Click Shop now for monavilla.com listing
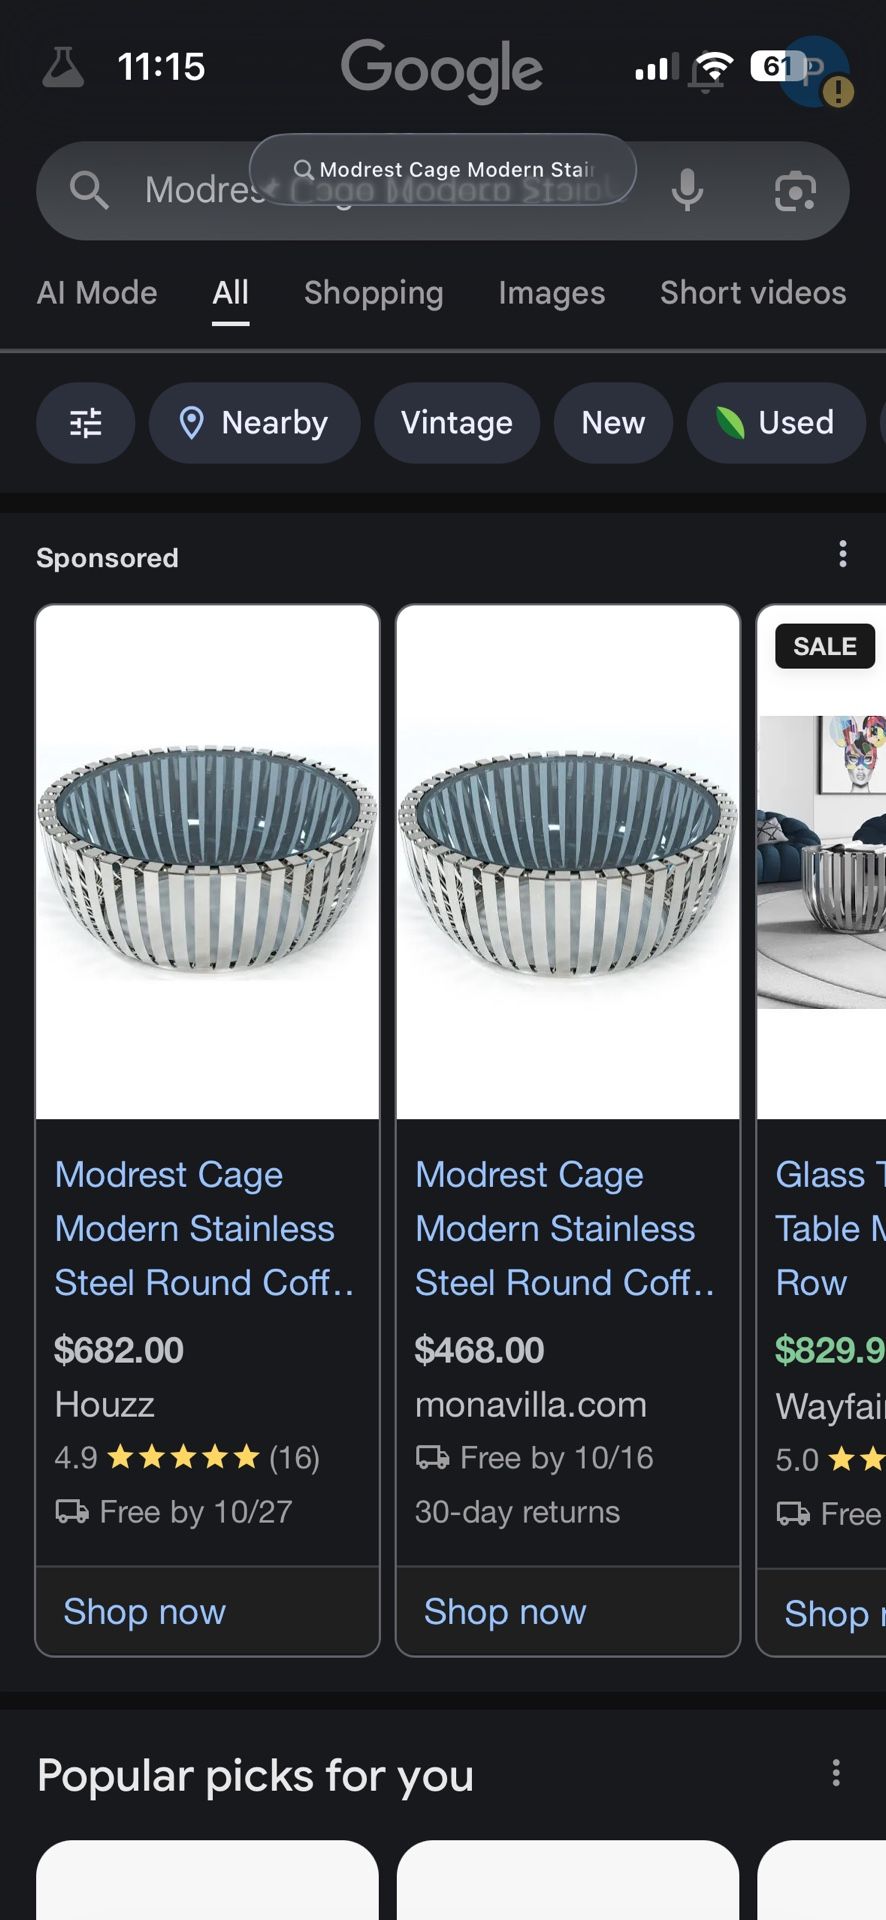 pyautogui.click(x=505, y=1612)
